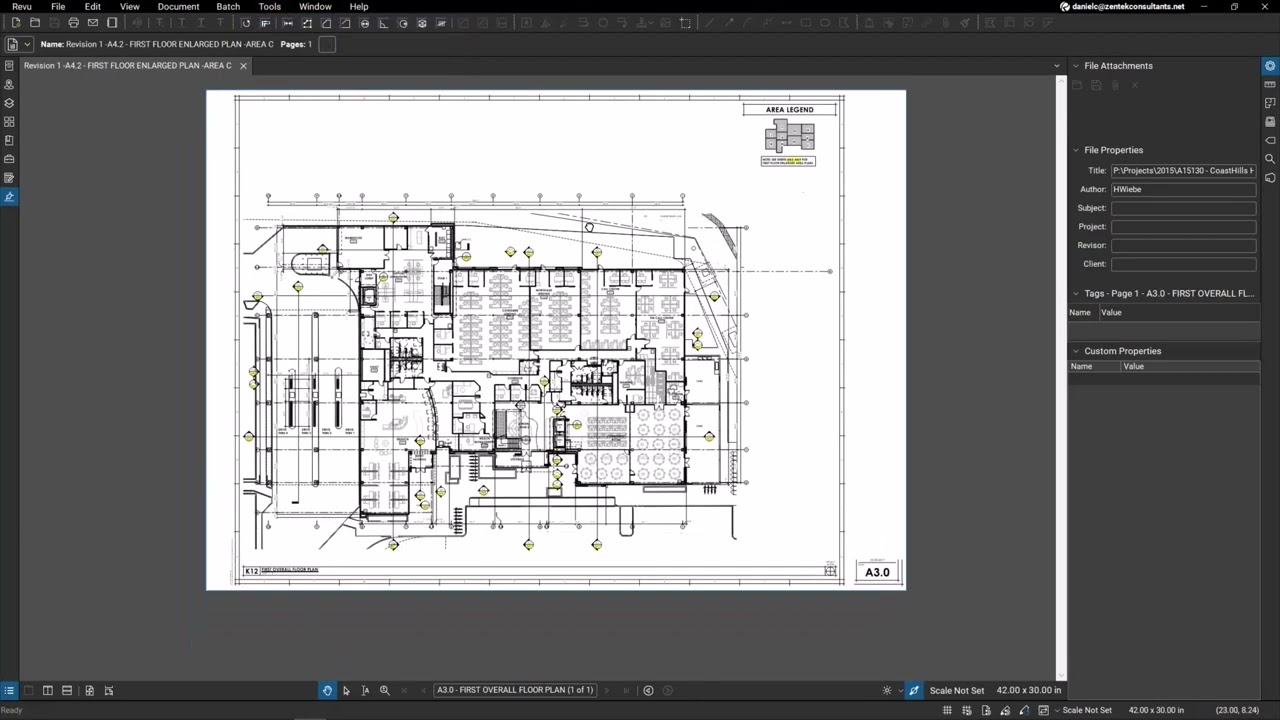The width and height of the screenshot is (1280, 720).
Task: Open the Batch menu
Action: coord(228,6)
